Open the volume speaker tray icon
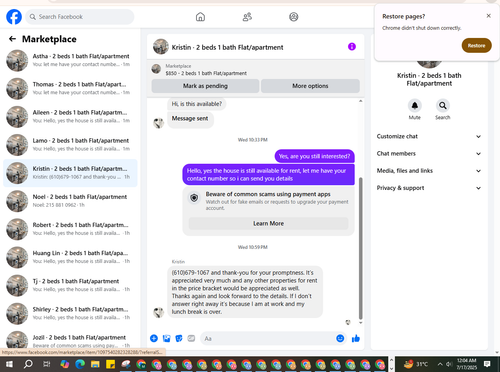Viewport: 500px width, 372px height. (449, 364)
